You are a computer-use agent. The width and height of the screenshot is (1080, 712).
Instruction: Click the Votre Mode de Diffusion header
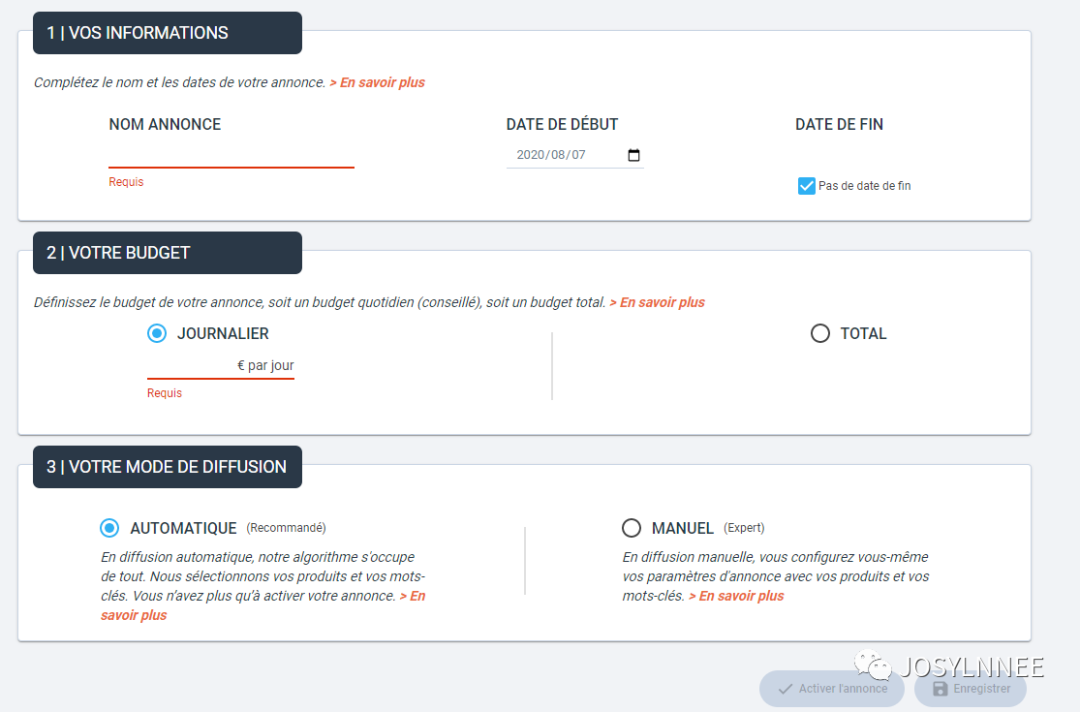point(167,467)
